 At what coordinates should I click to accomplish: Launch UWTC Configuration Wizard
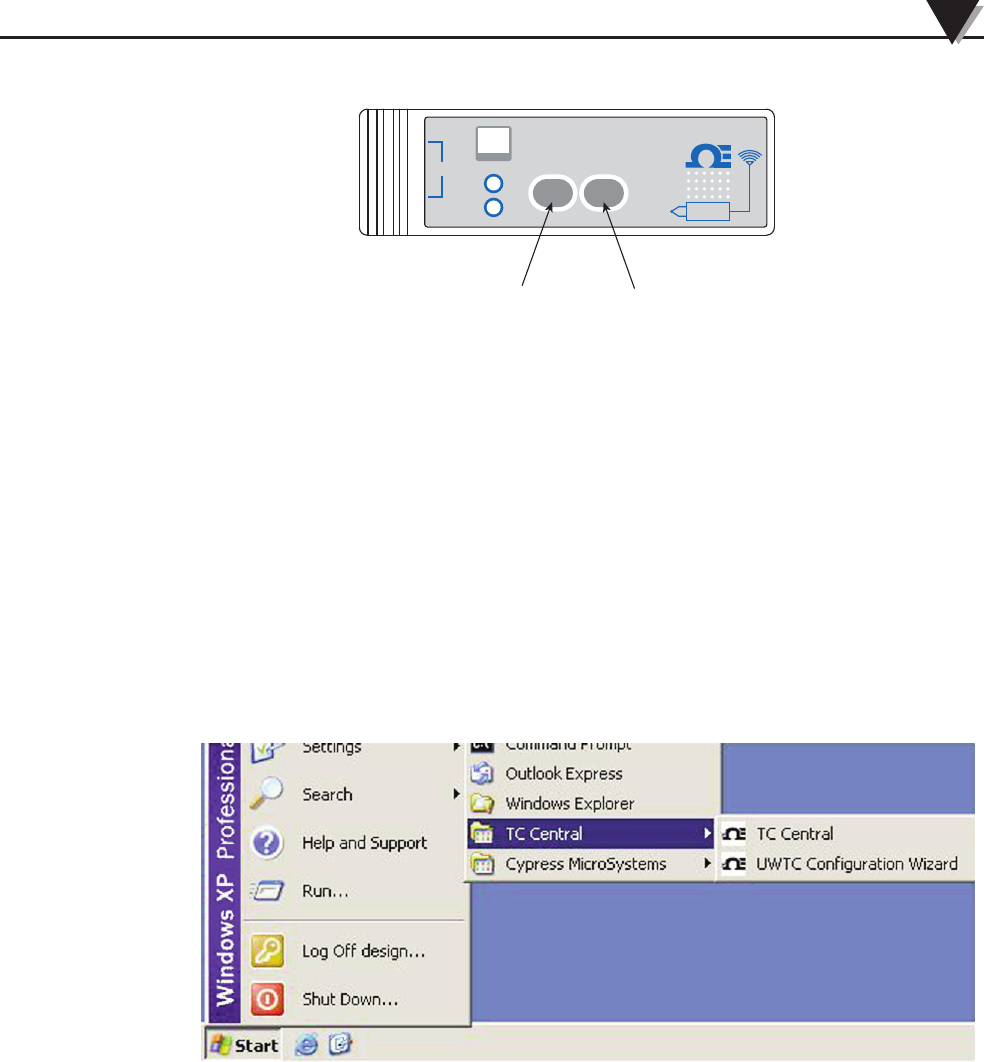click(x=844, y=864)
